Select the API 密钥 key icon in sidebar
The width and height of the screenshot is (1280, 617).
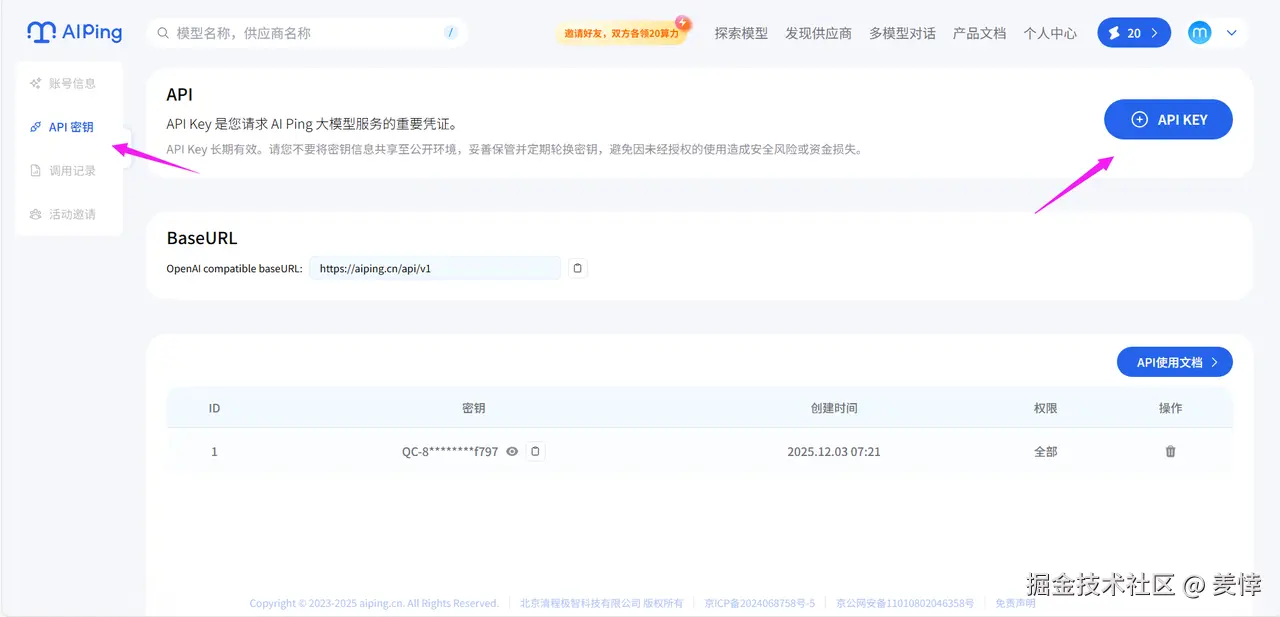(x=36, y=127)
